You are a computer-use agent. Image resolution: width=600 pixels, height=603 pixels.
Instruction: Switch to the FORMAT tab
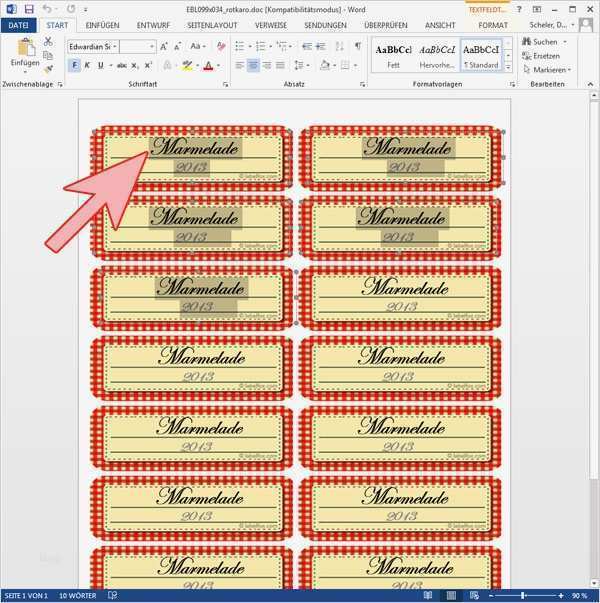coord(493,25)
